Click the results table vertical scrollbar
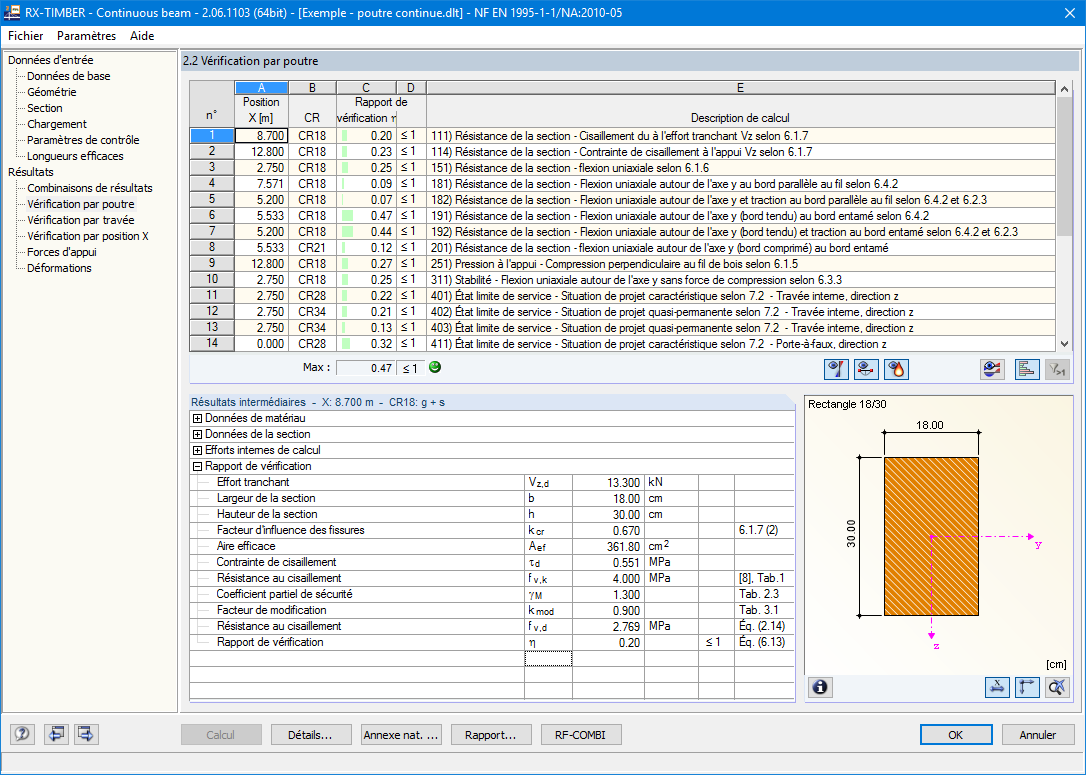Screen dimensions: 1086x775 (x=1065, y=216)
